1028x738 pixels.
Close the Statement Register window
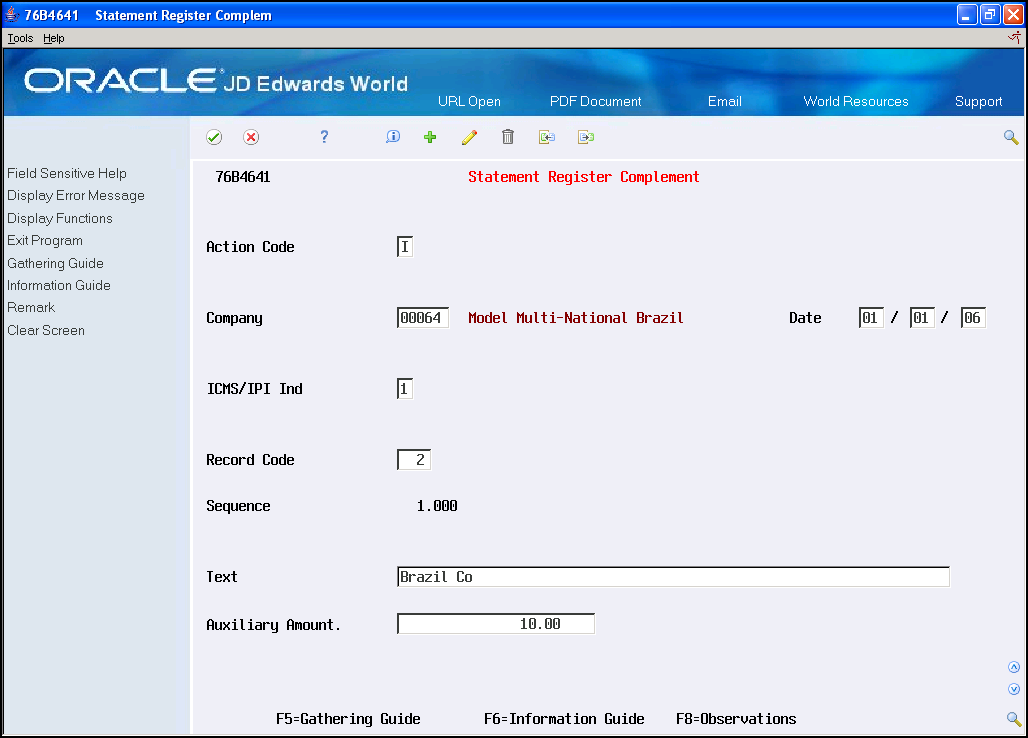[1013, 14]
